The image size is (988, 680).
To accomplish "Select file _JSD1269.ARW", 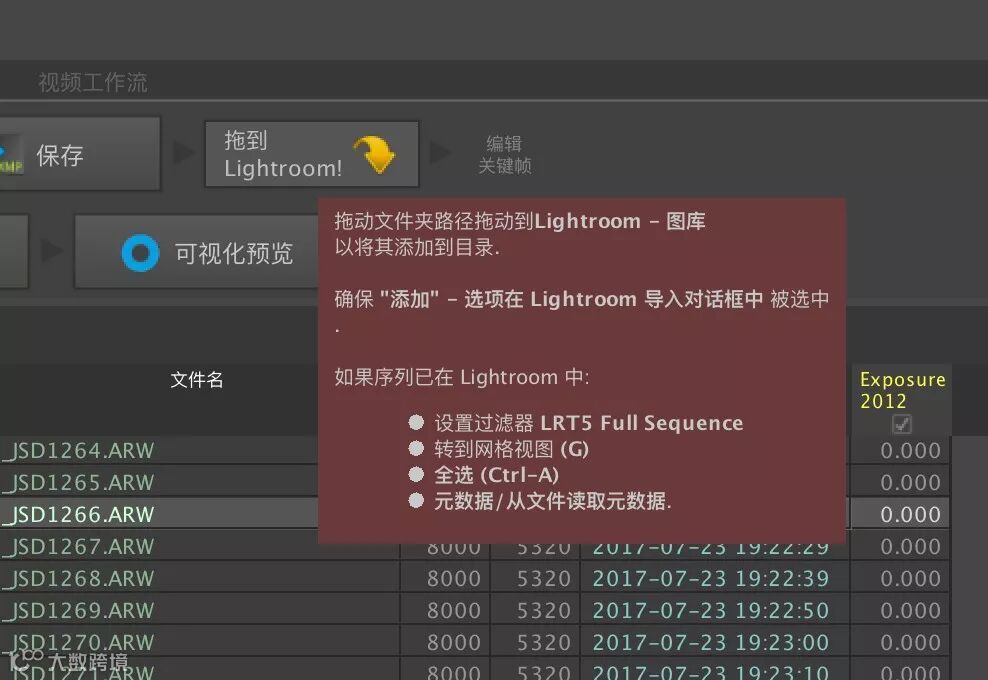I will click(78, 611).
